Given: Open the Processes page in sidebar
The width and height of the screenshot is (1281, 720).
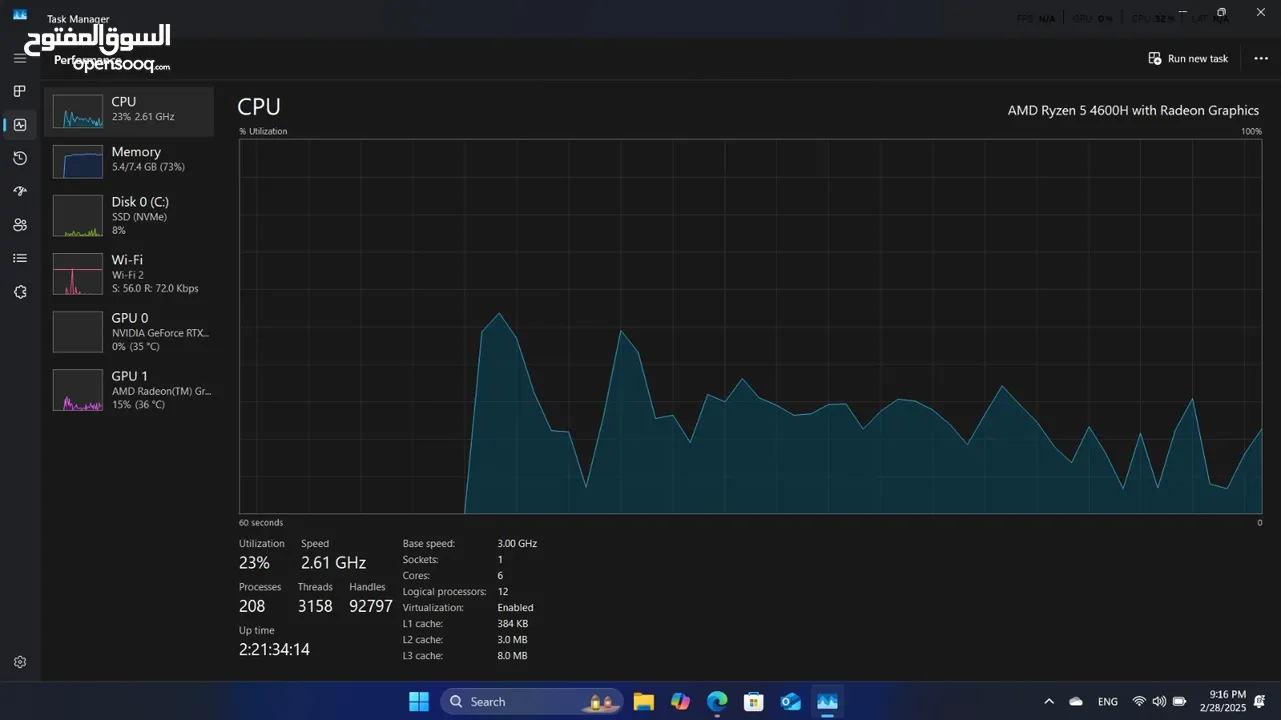Looking at the screenshot, I should pos(19,91).
